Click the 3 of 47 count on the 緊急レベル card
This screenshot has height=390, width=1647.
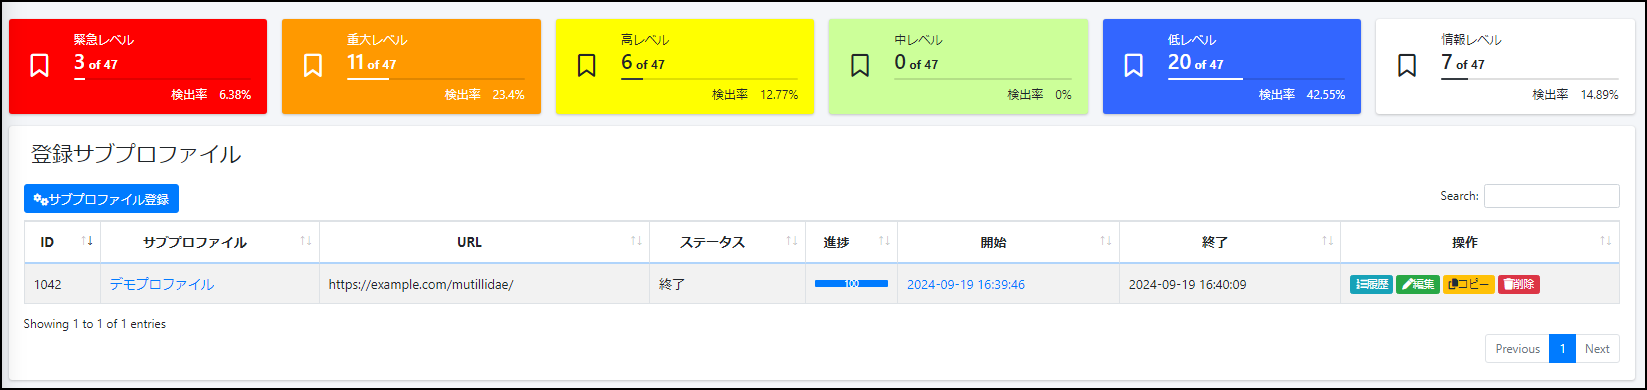[96, 63]
